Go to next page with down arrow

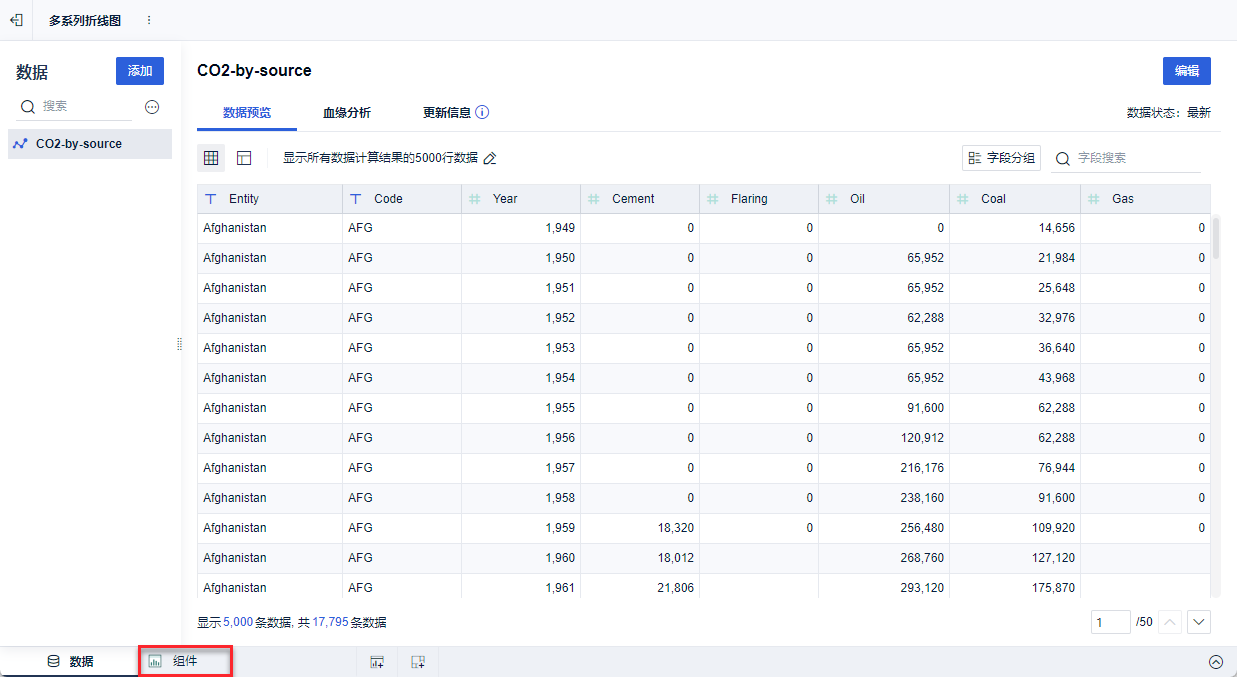pos(1200,622)
